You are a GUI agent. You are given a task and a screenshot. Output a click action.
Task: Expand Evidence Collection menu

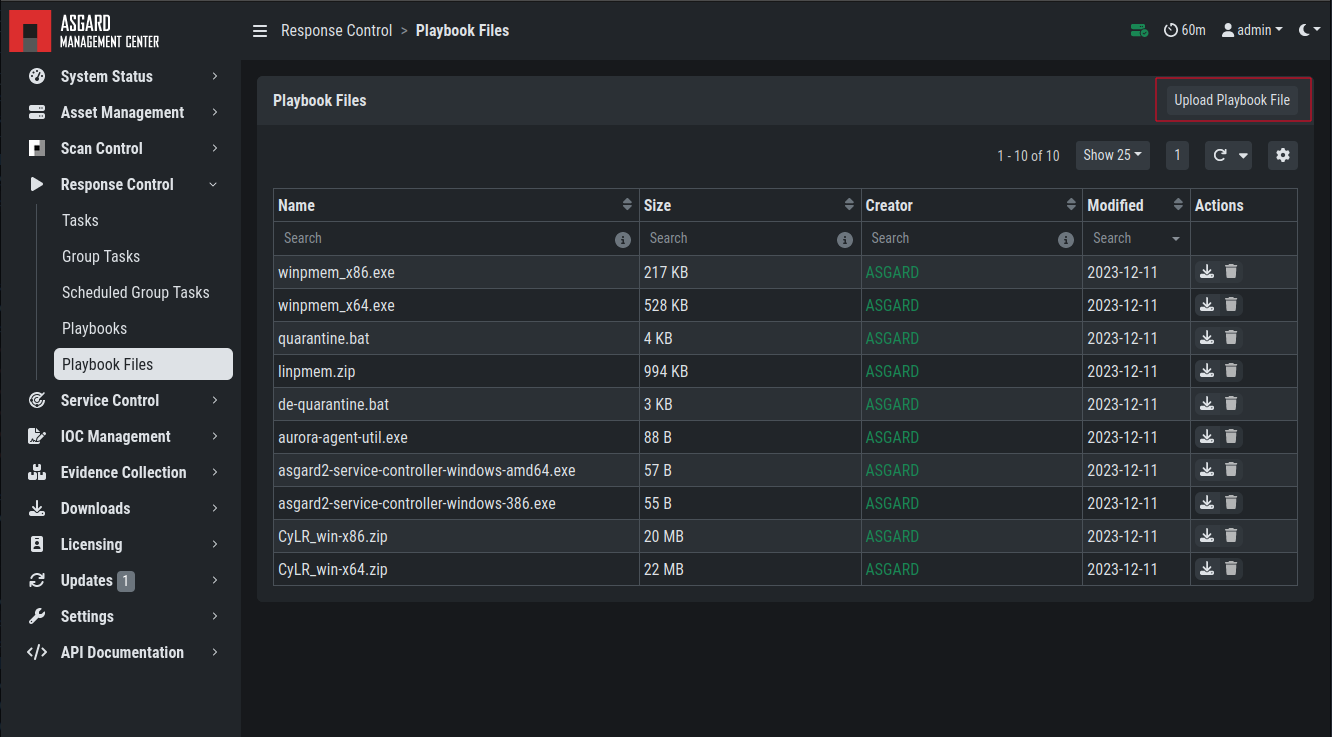pyautogui.click(x=121, y=472)
